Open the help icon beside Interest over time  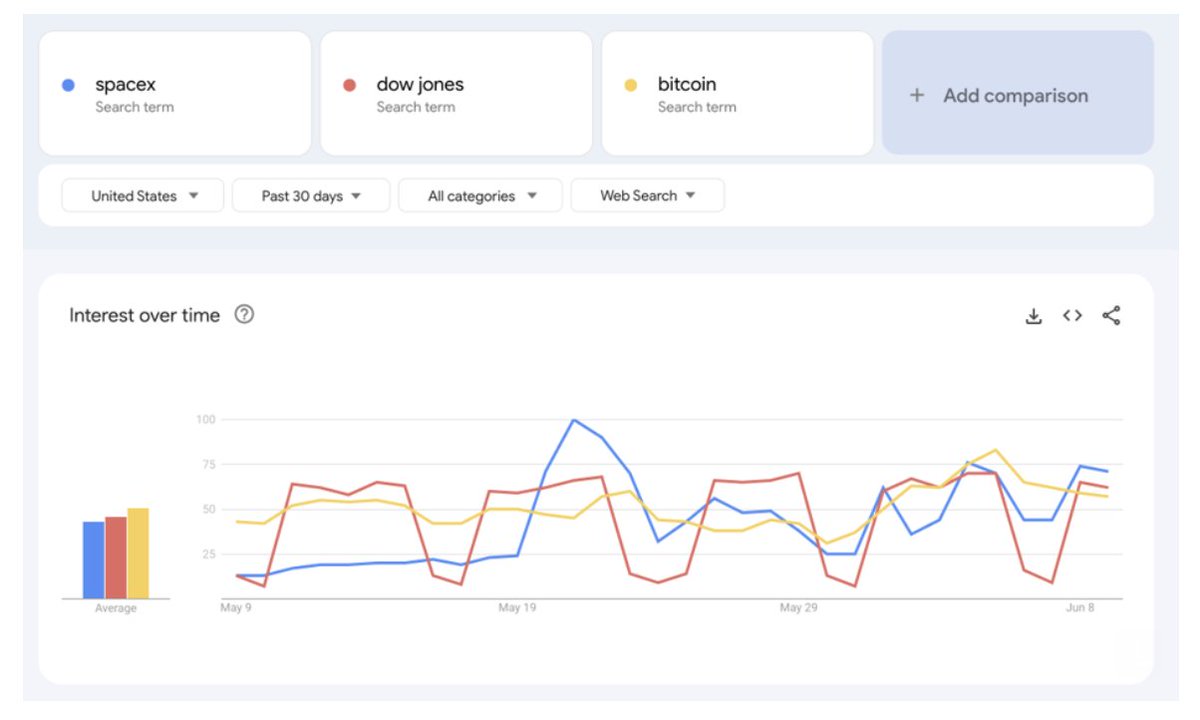pyautogui.click(x=244, y=315)
